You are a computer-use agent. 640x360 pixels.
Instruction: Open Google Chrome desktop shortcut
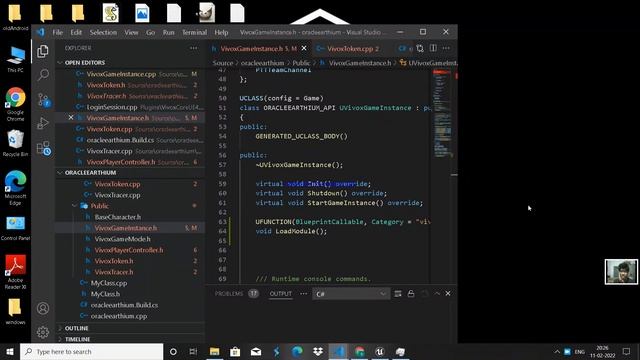click(x=15, y=104)
